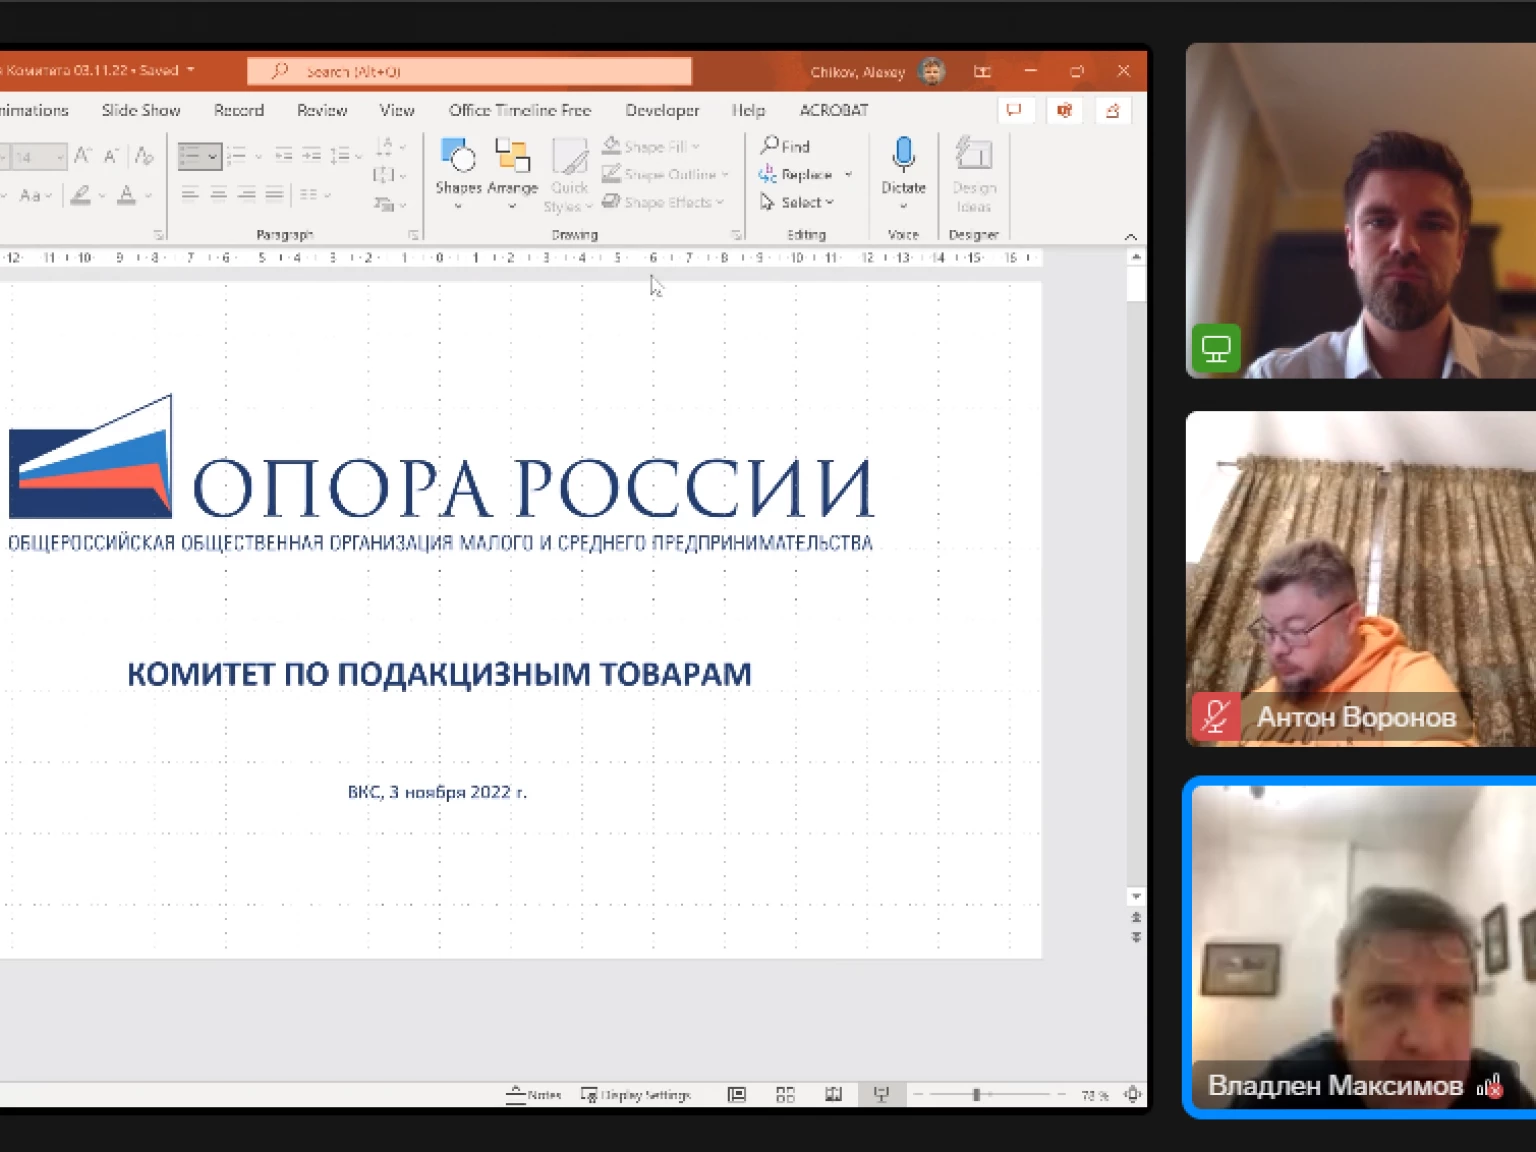The height and width of the screenshot is (1152, 1536).
Task: Open Display Settings
Action: point(636,1095)
